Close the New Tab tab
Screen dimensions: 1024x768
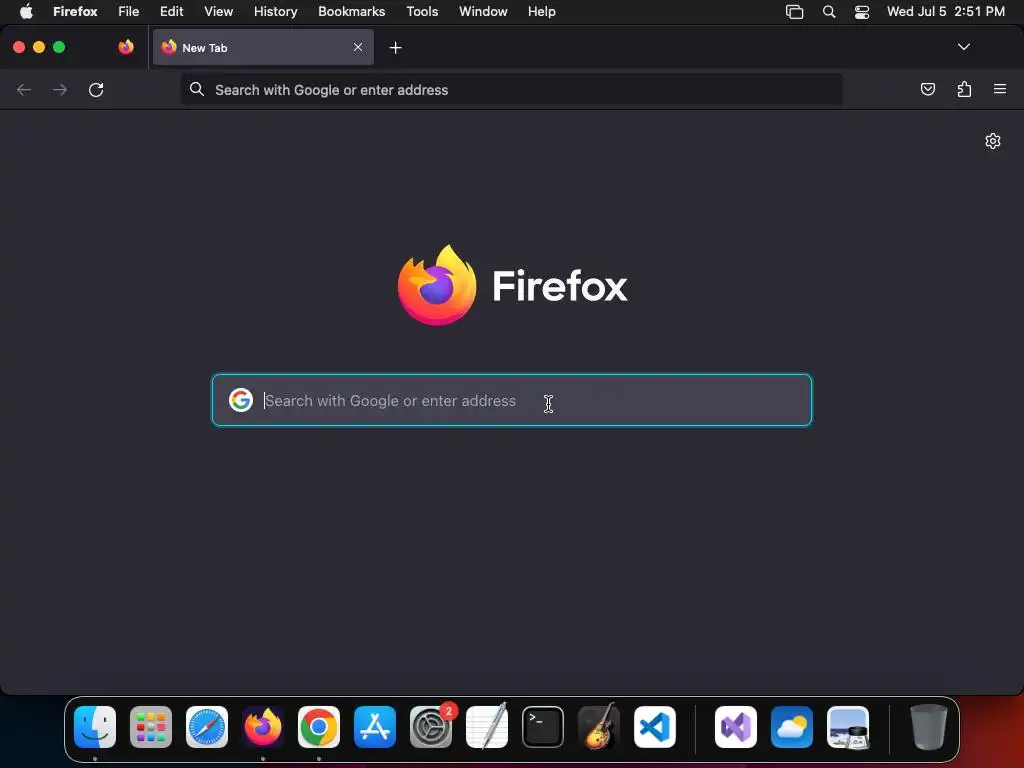click(358, 47)
